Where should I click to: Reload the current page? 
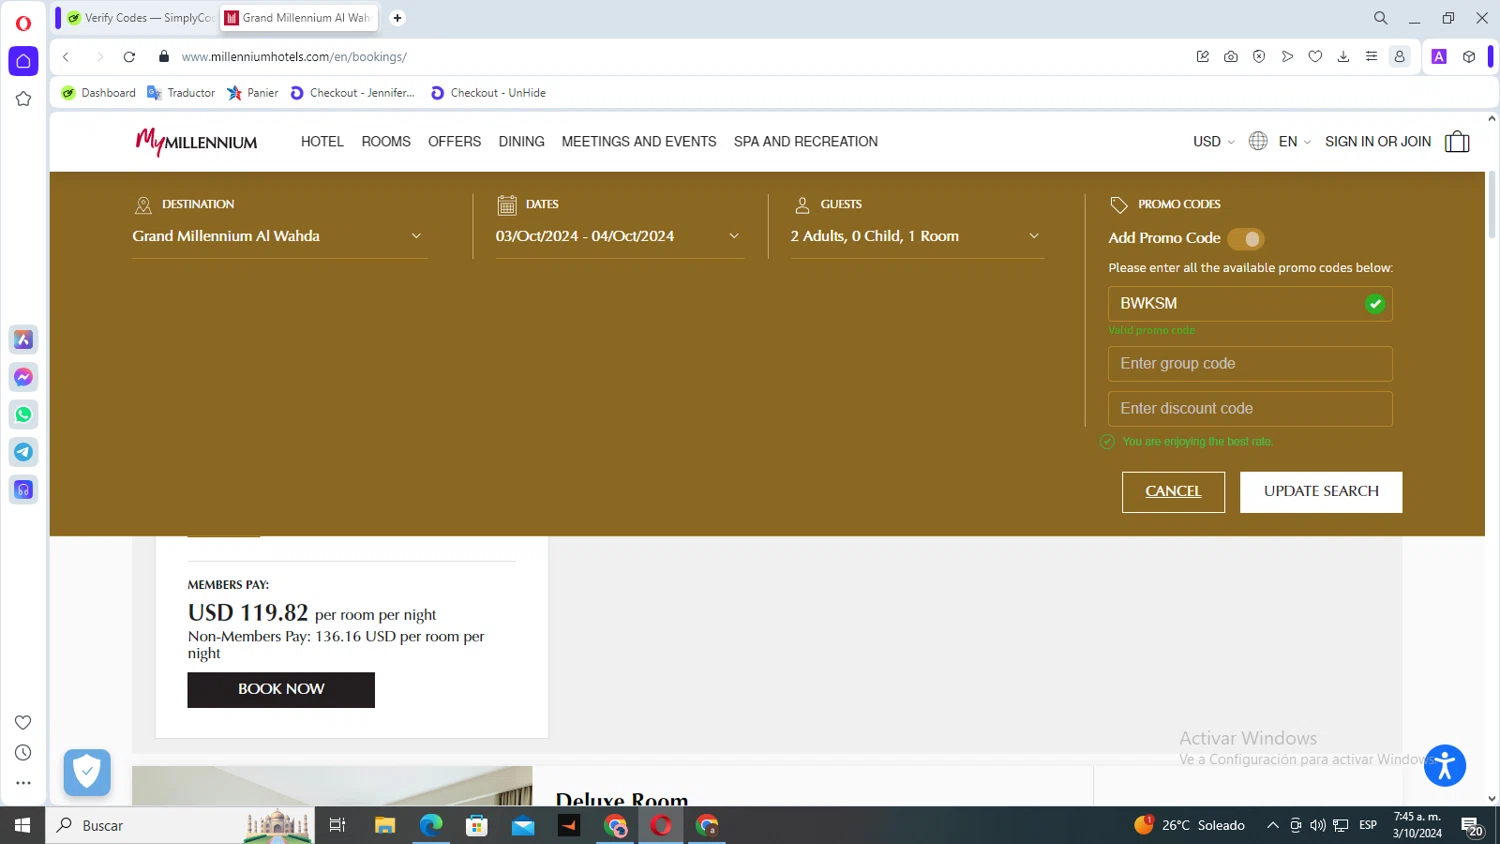(129, 57)
